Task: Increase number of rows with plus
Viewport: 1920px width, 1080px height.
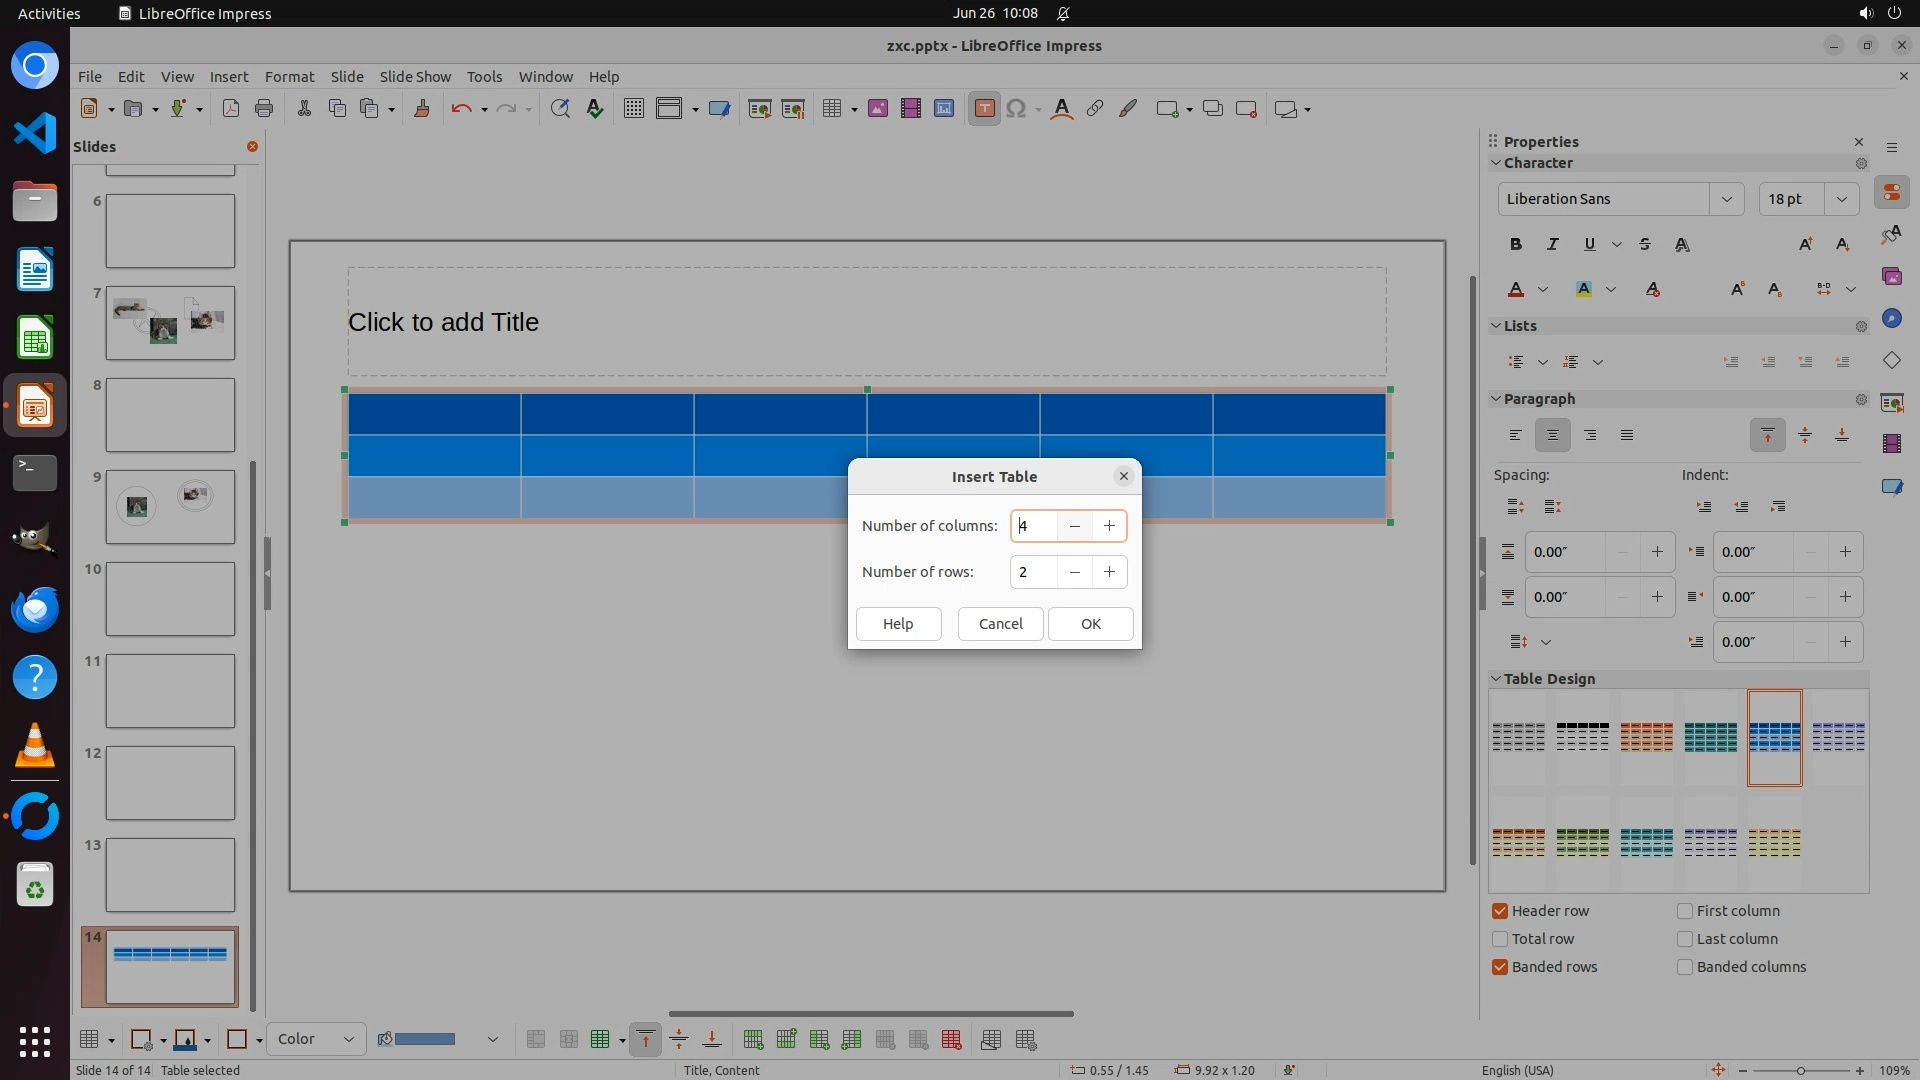Action: pos(1109,572)
